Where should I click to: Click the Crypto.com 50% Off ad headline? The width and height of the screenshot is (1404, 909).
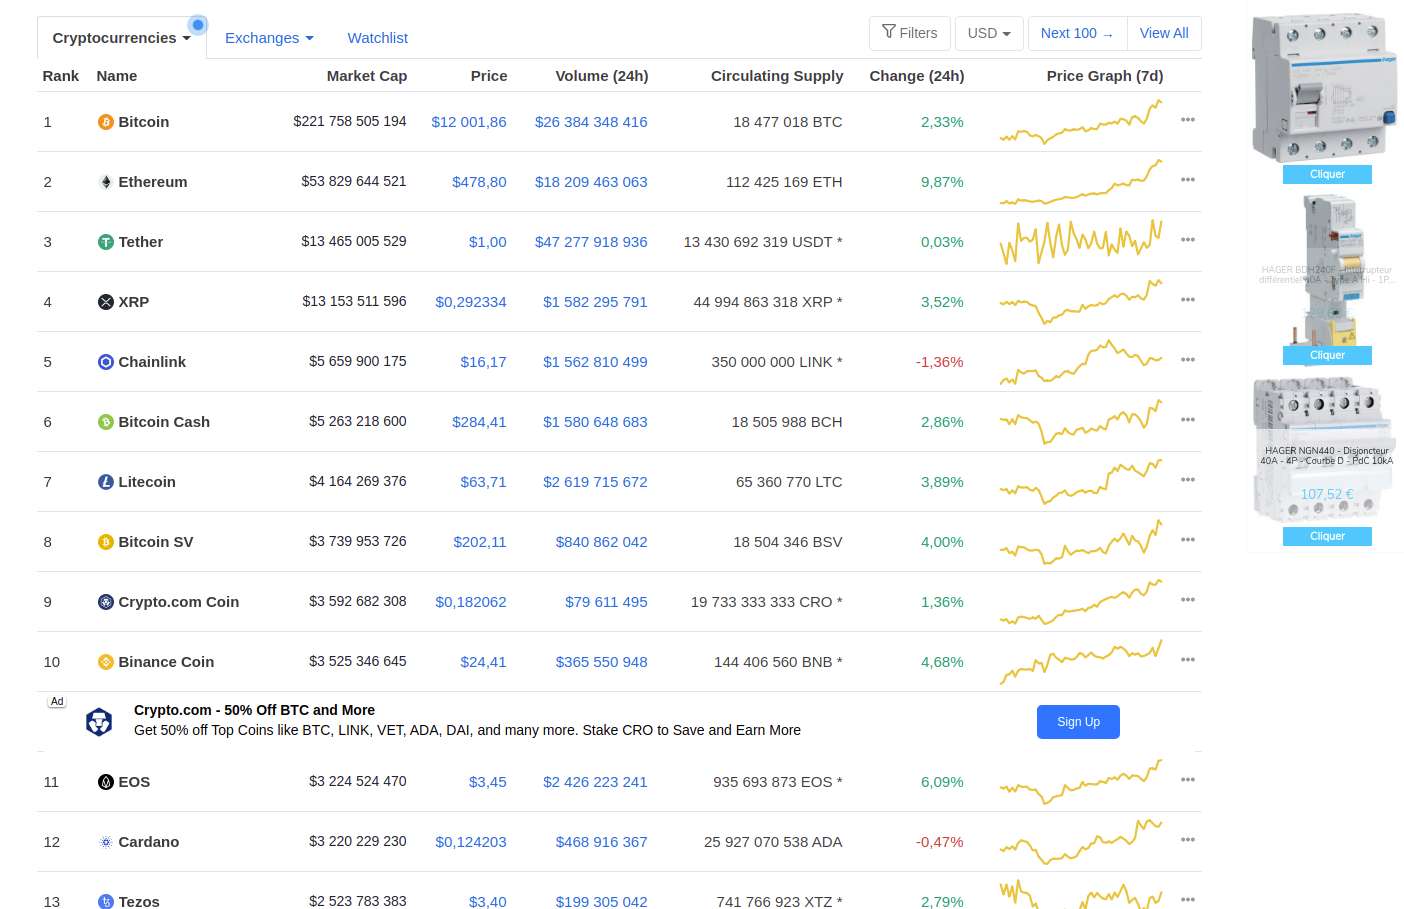tap(254, 710)
